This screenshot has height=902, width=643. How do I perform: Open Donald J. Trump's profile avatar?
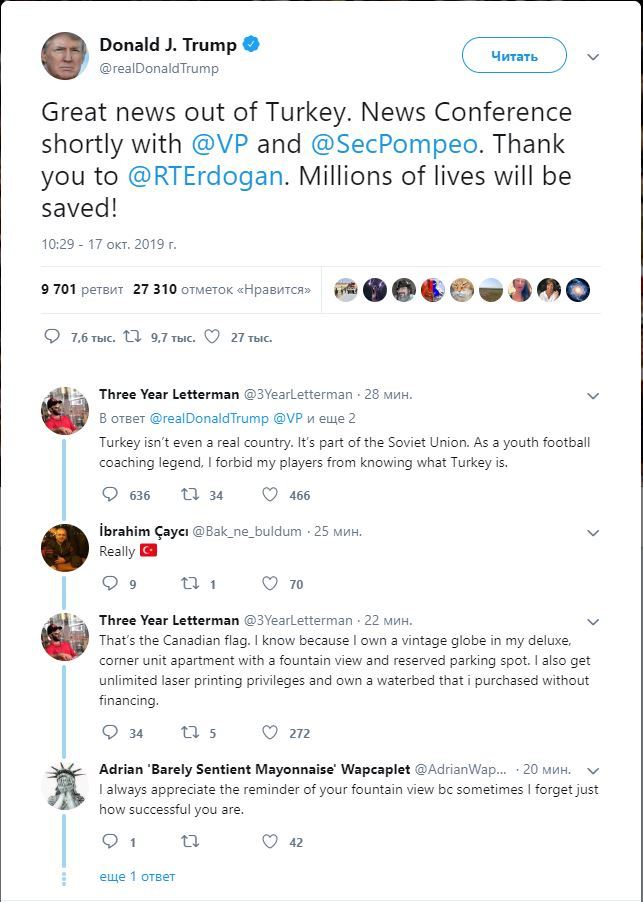[x=65, y=55]
